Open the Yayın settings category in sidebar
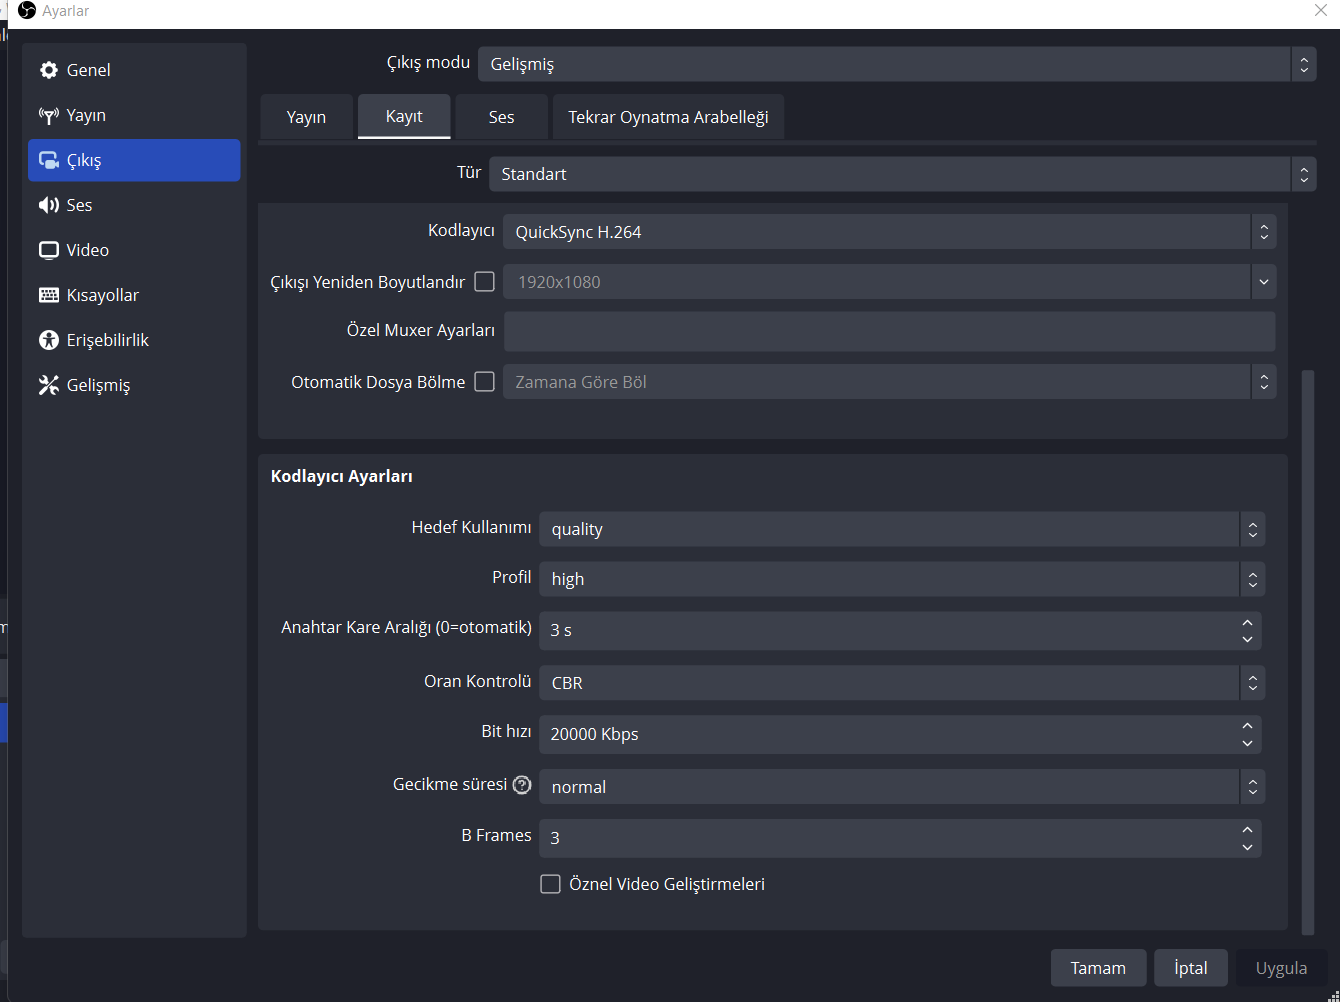 (x=134, y=115)
